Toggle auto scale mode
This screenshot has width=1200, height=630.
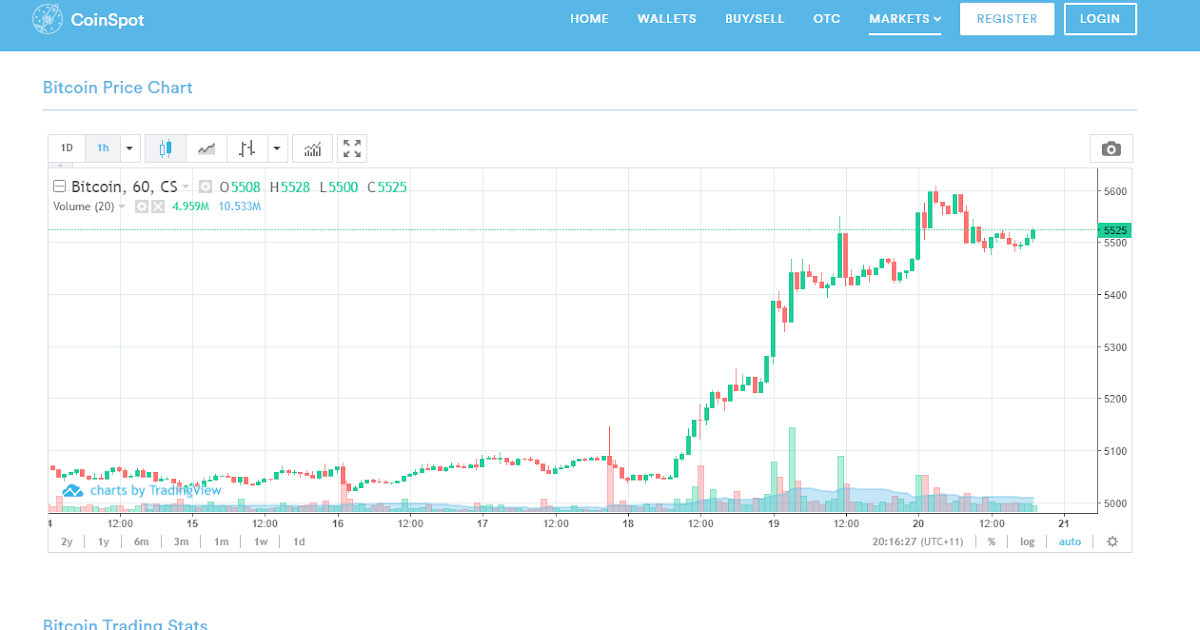(1070, 541)
